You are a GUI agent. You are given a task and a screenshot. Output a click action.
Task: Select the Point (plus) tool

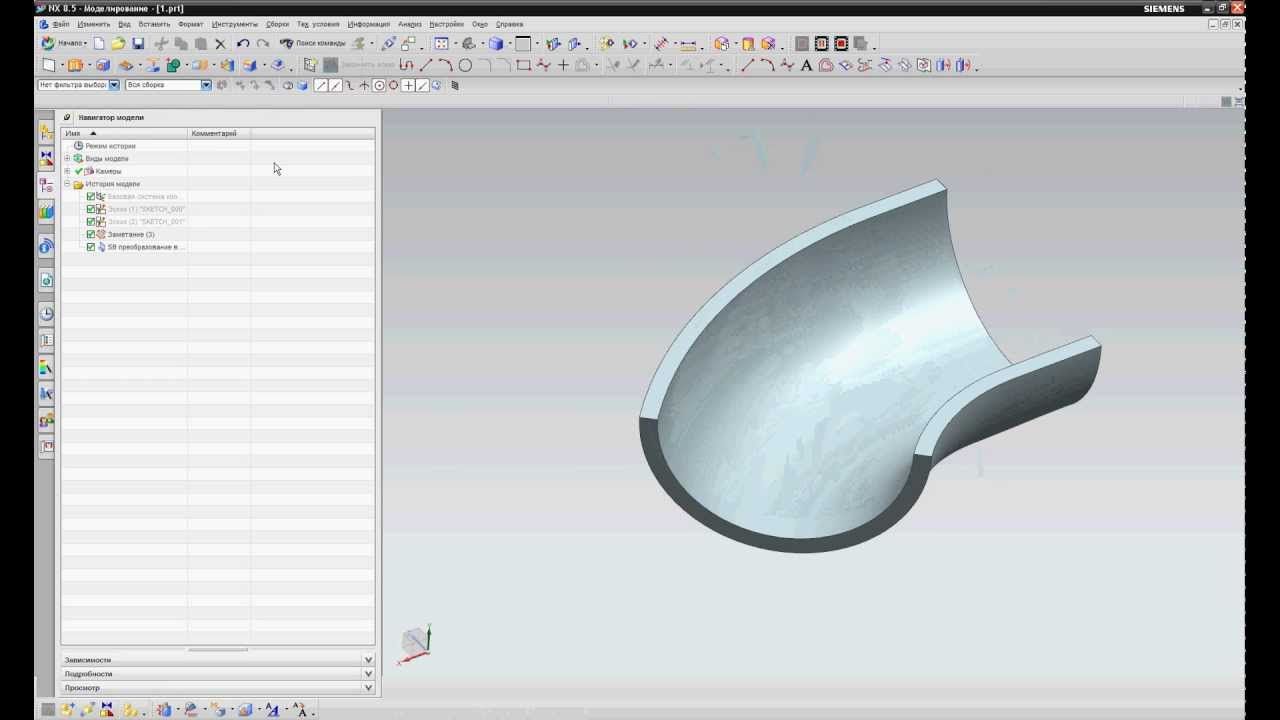pos(563,65)
